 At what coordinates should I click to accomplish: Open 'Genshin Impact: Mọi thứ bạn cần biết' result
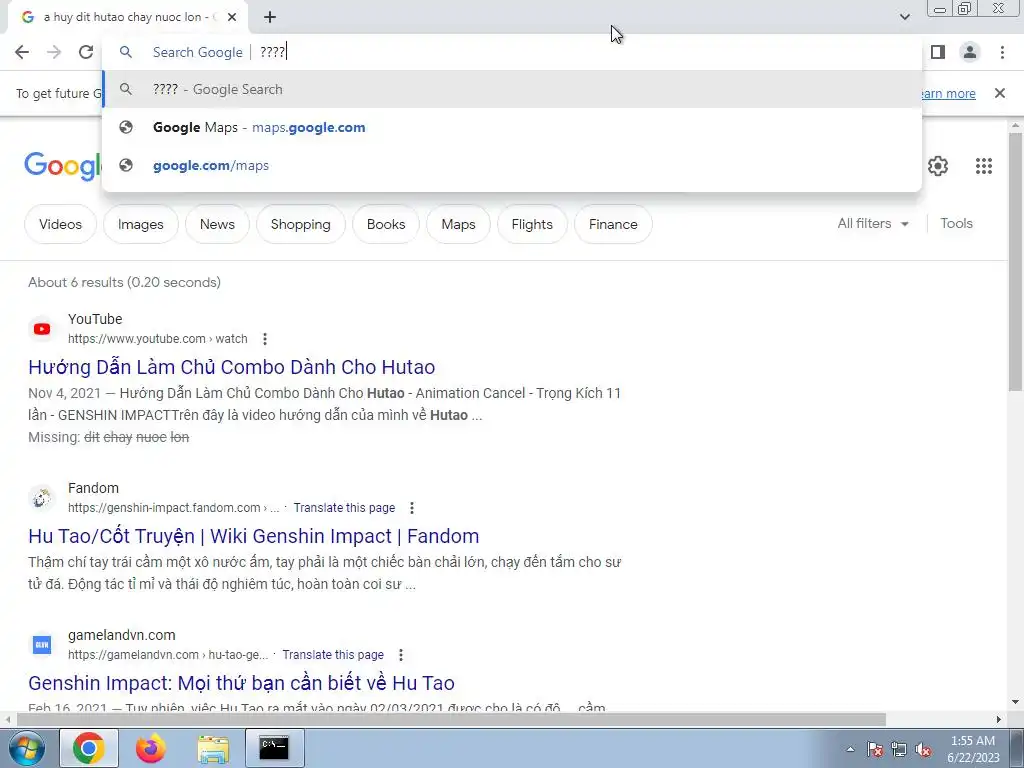[x=241, y=683]
